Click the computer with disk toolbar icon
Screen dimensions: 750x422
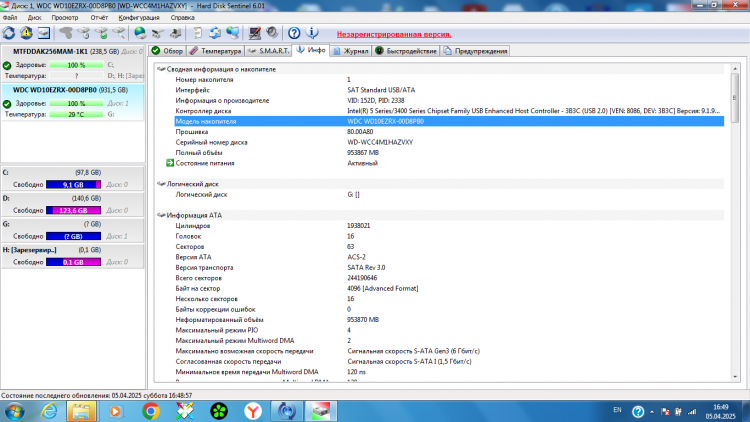176,33
